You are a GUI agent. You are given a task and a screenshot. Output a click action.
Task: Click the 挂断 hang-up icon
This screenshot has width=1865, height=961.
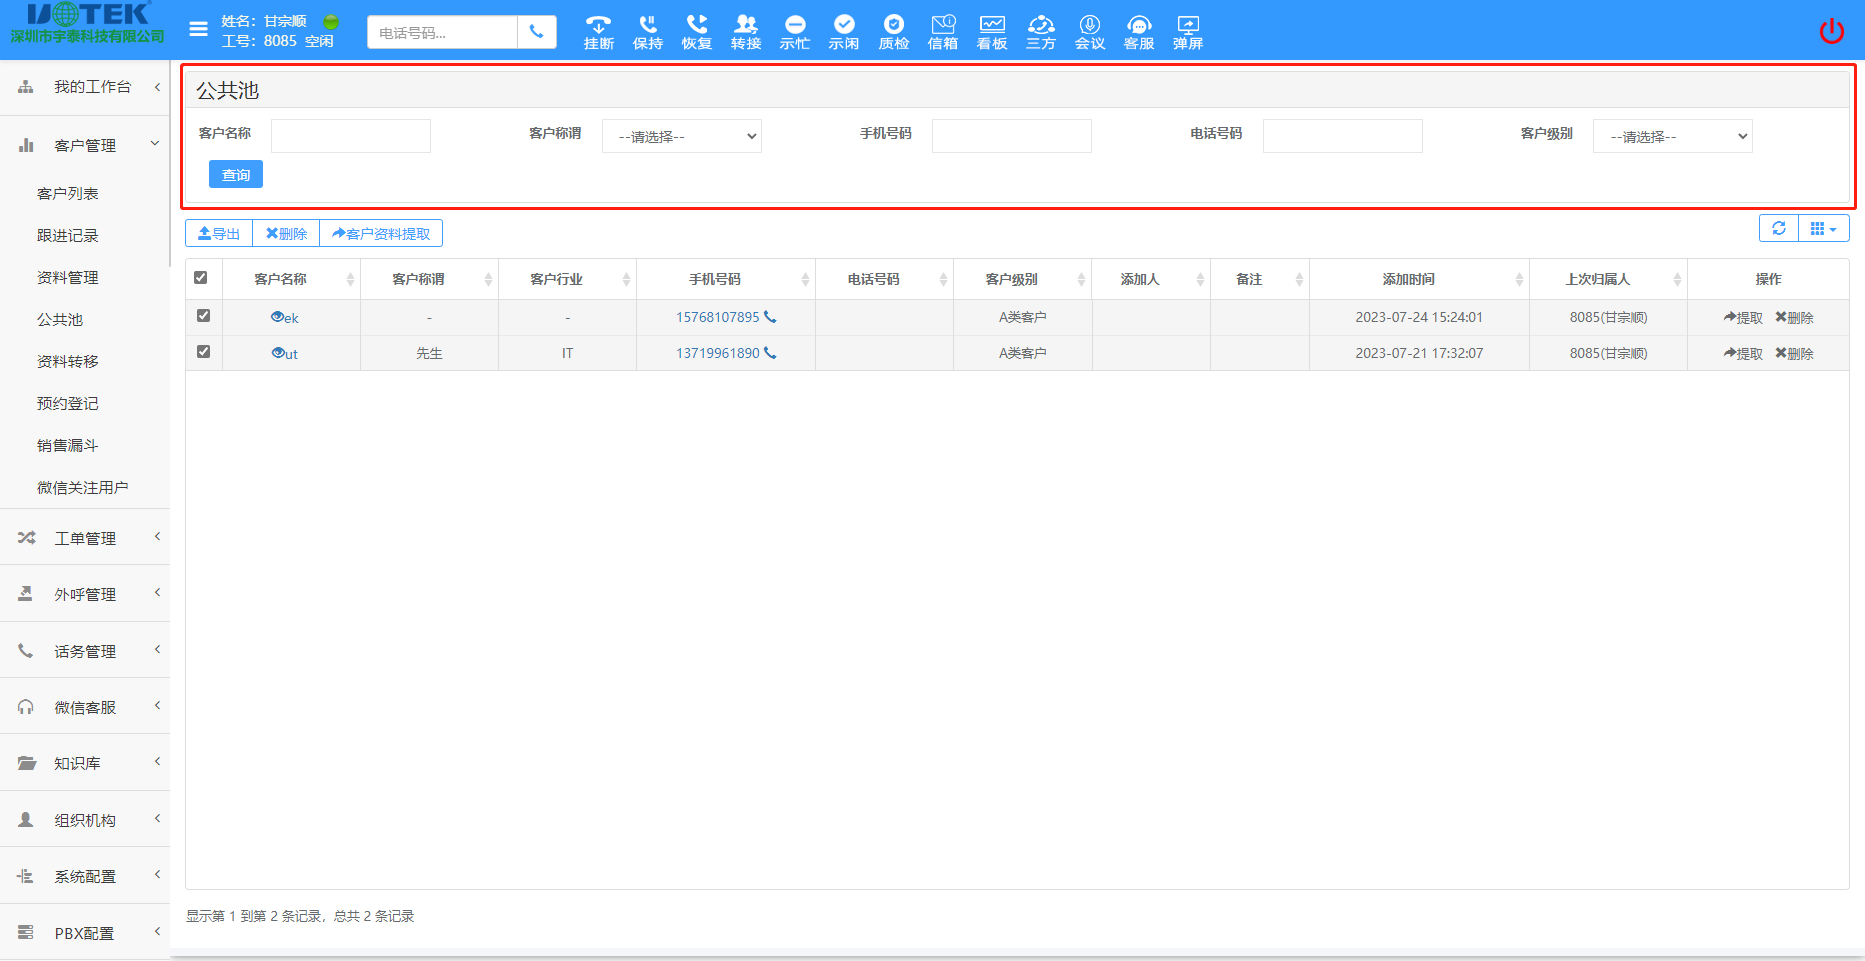[598, 32]
